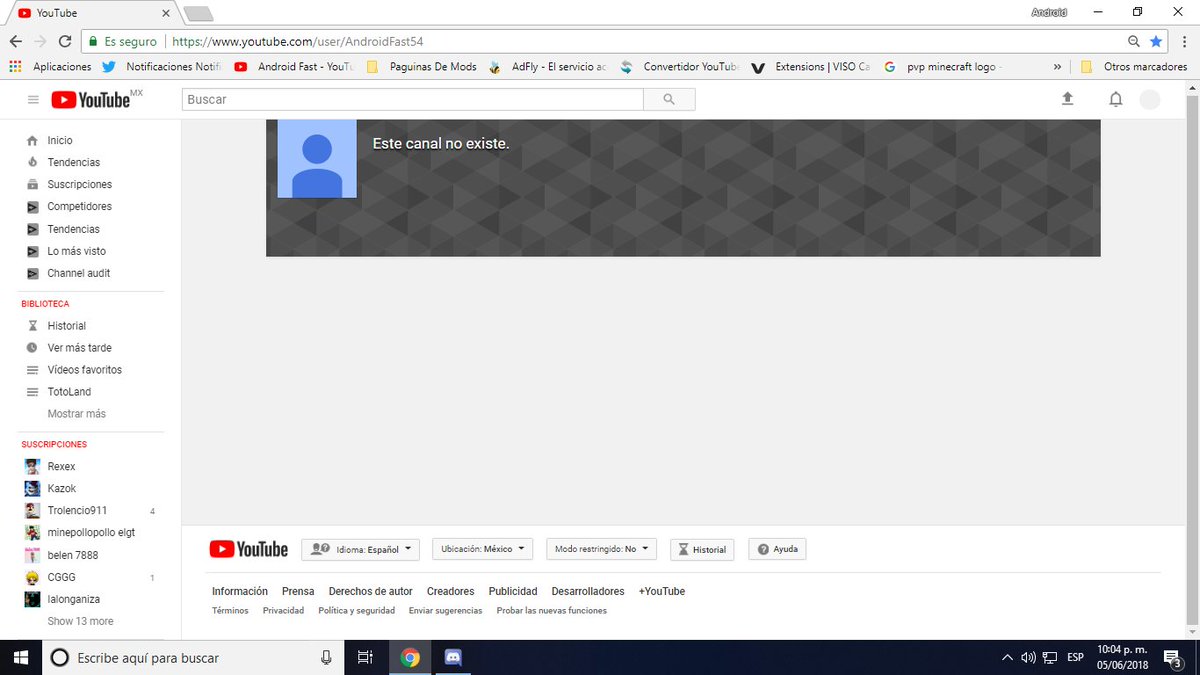Open the notifications bell

click(x=1116, y=99)
